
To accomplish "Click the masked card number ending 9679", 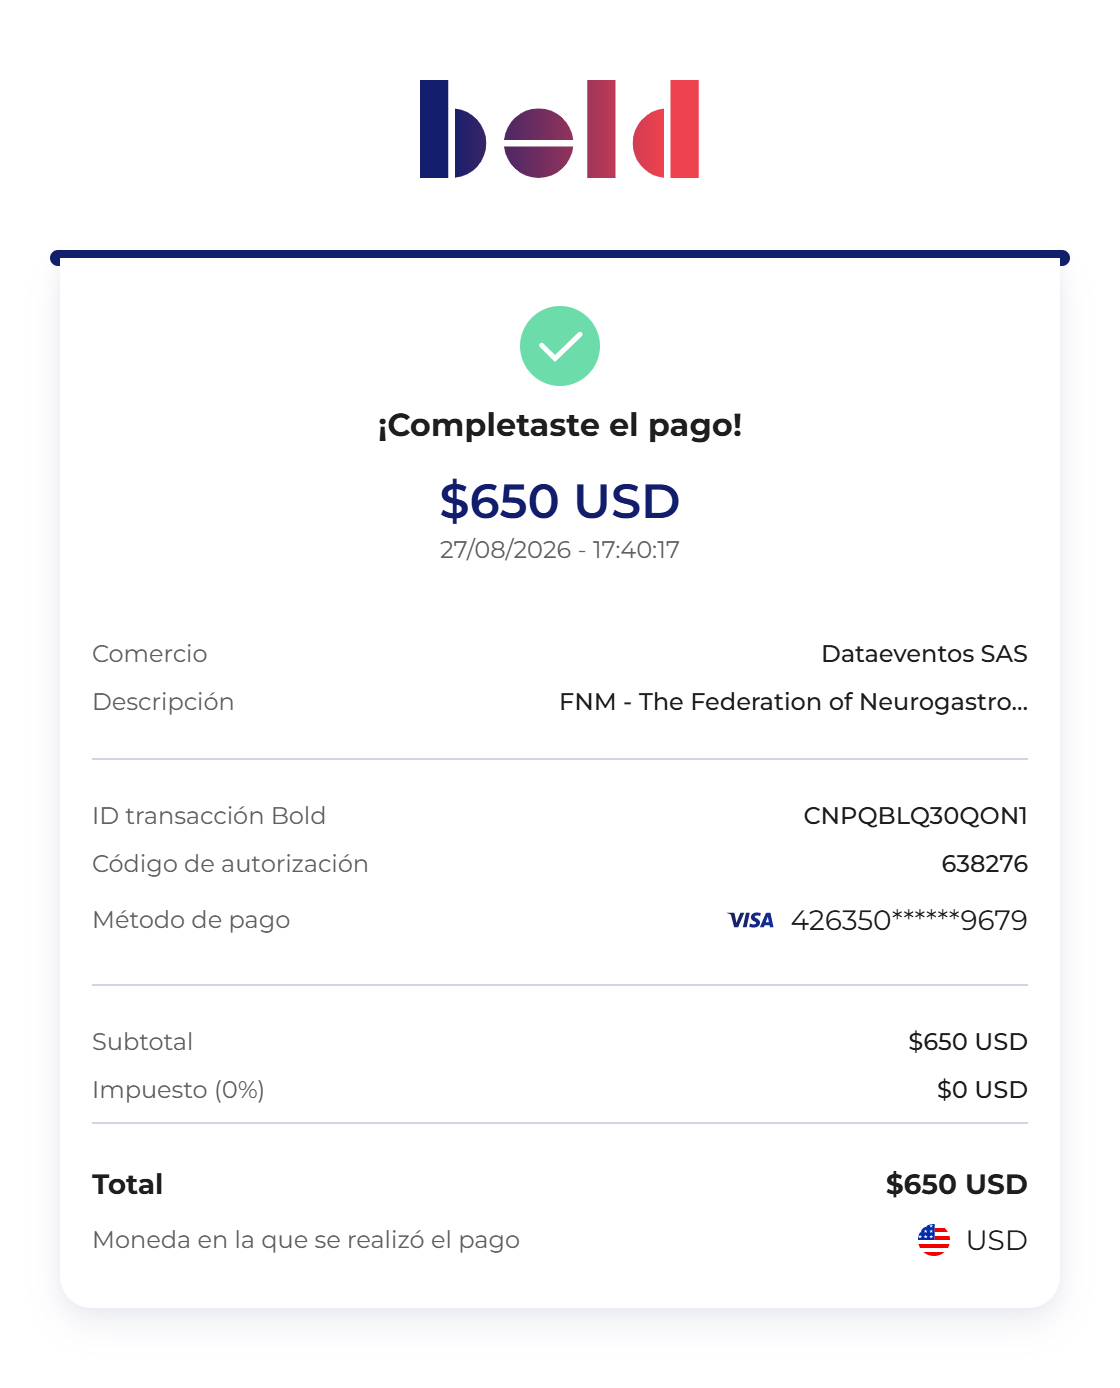I will tap(909, 920).
